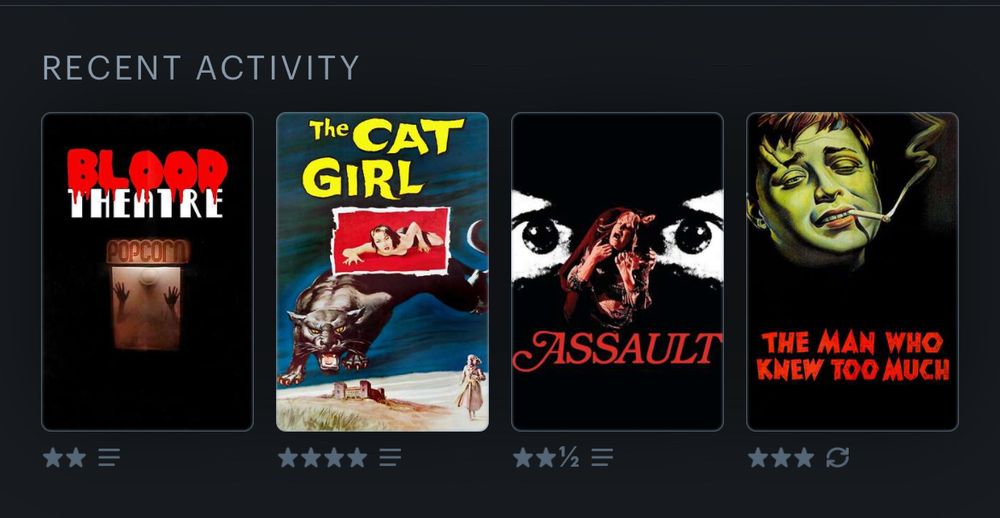Click the three-star rating under The Man Who Knew Too Much
The image size is (1000, 518).
point(781,457)
